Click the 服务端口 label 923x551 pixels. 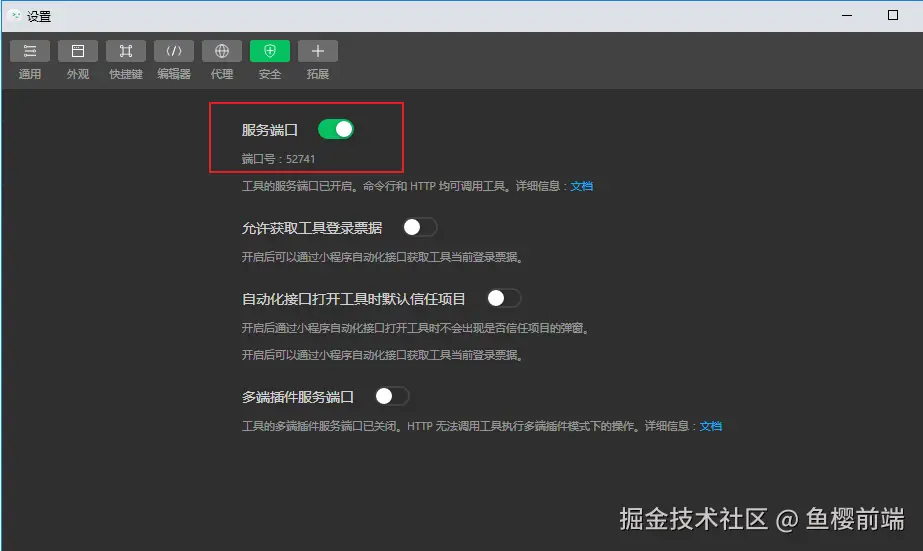coord(270,130)
